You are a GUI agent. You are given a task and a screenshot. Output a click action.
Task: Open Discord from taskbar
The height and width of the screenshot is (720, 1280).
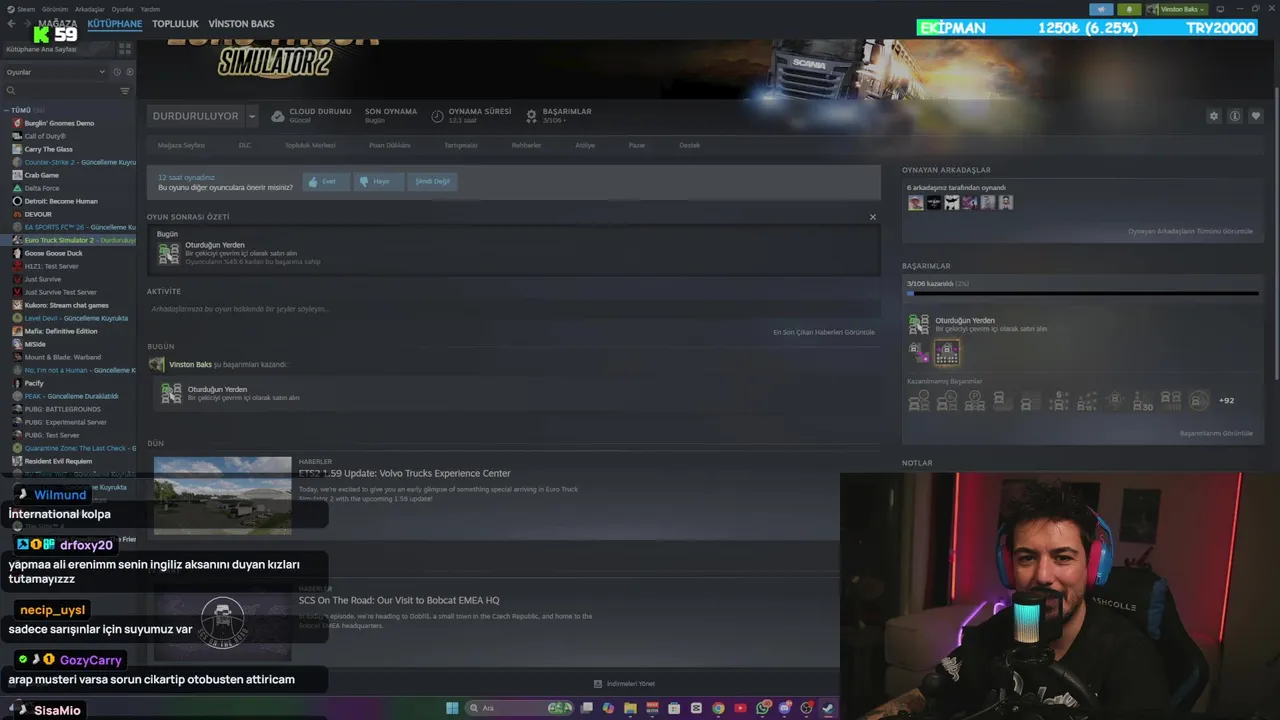[785, 708]
